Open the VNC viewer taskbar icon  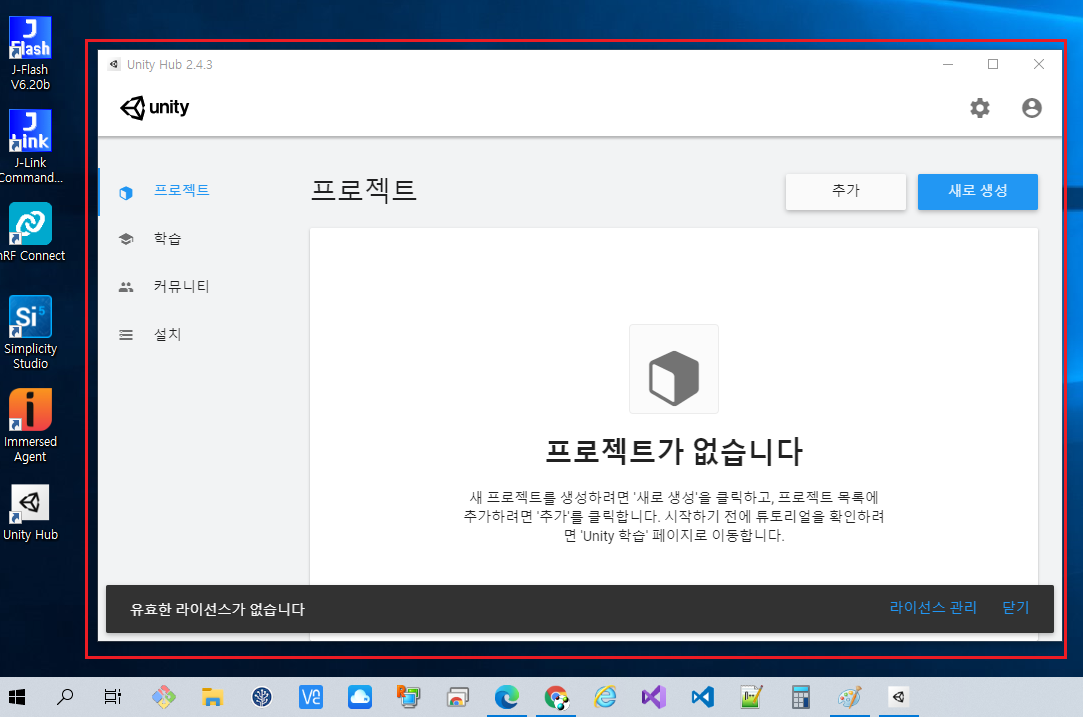[x=311, y=697]
